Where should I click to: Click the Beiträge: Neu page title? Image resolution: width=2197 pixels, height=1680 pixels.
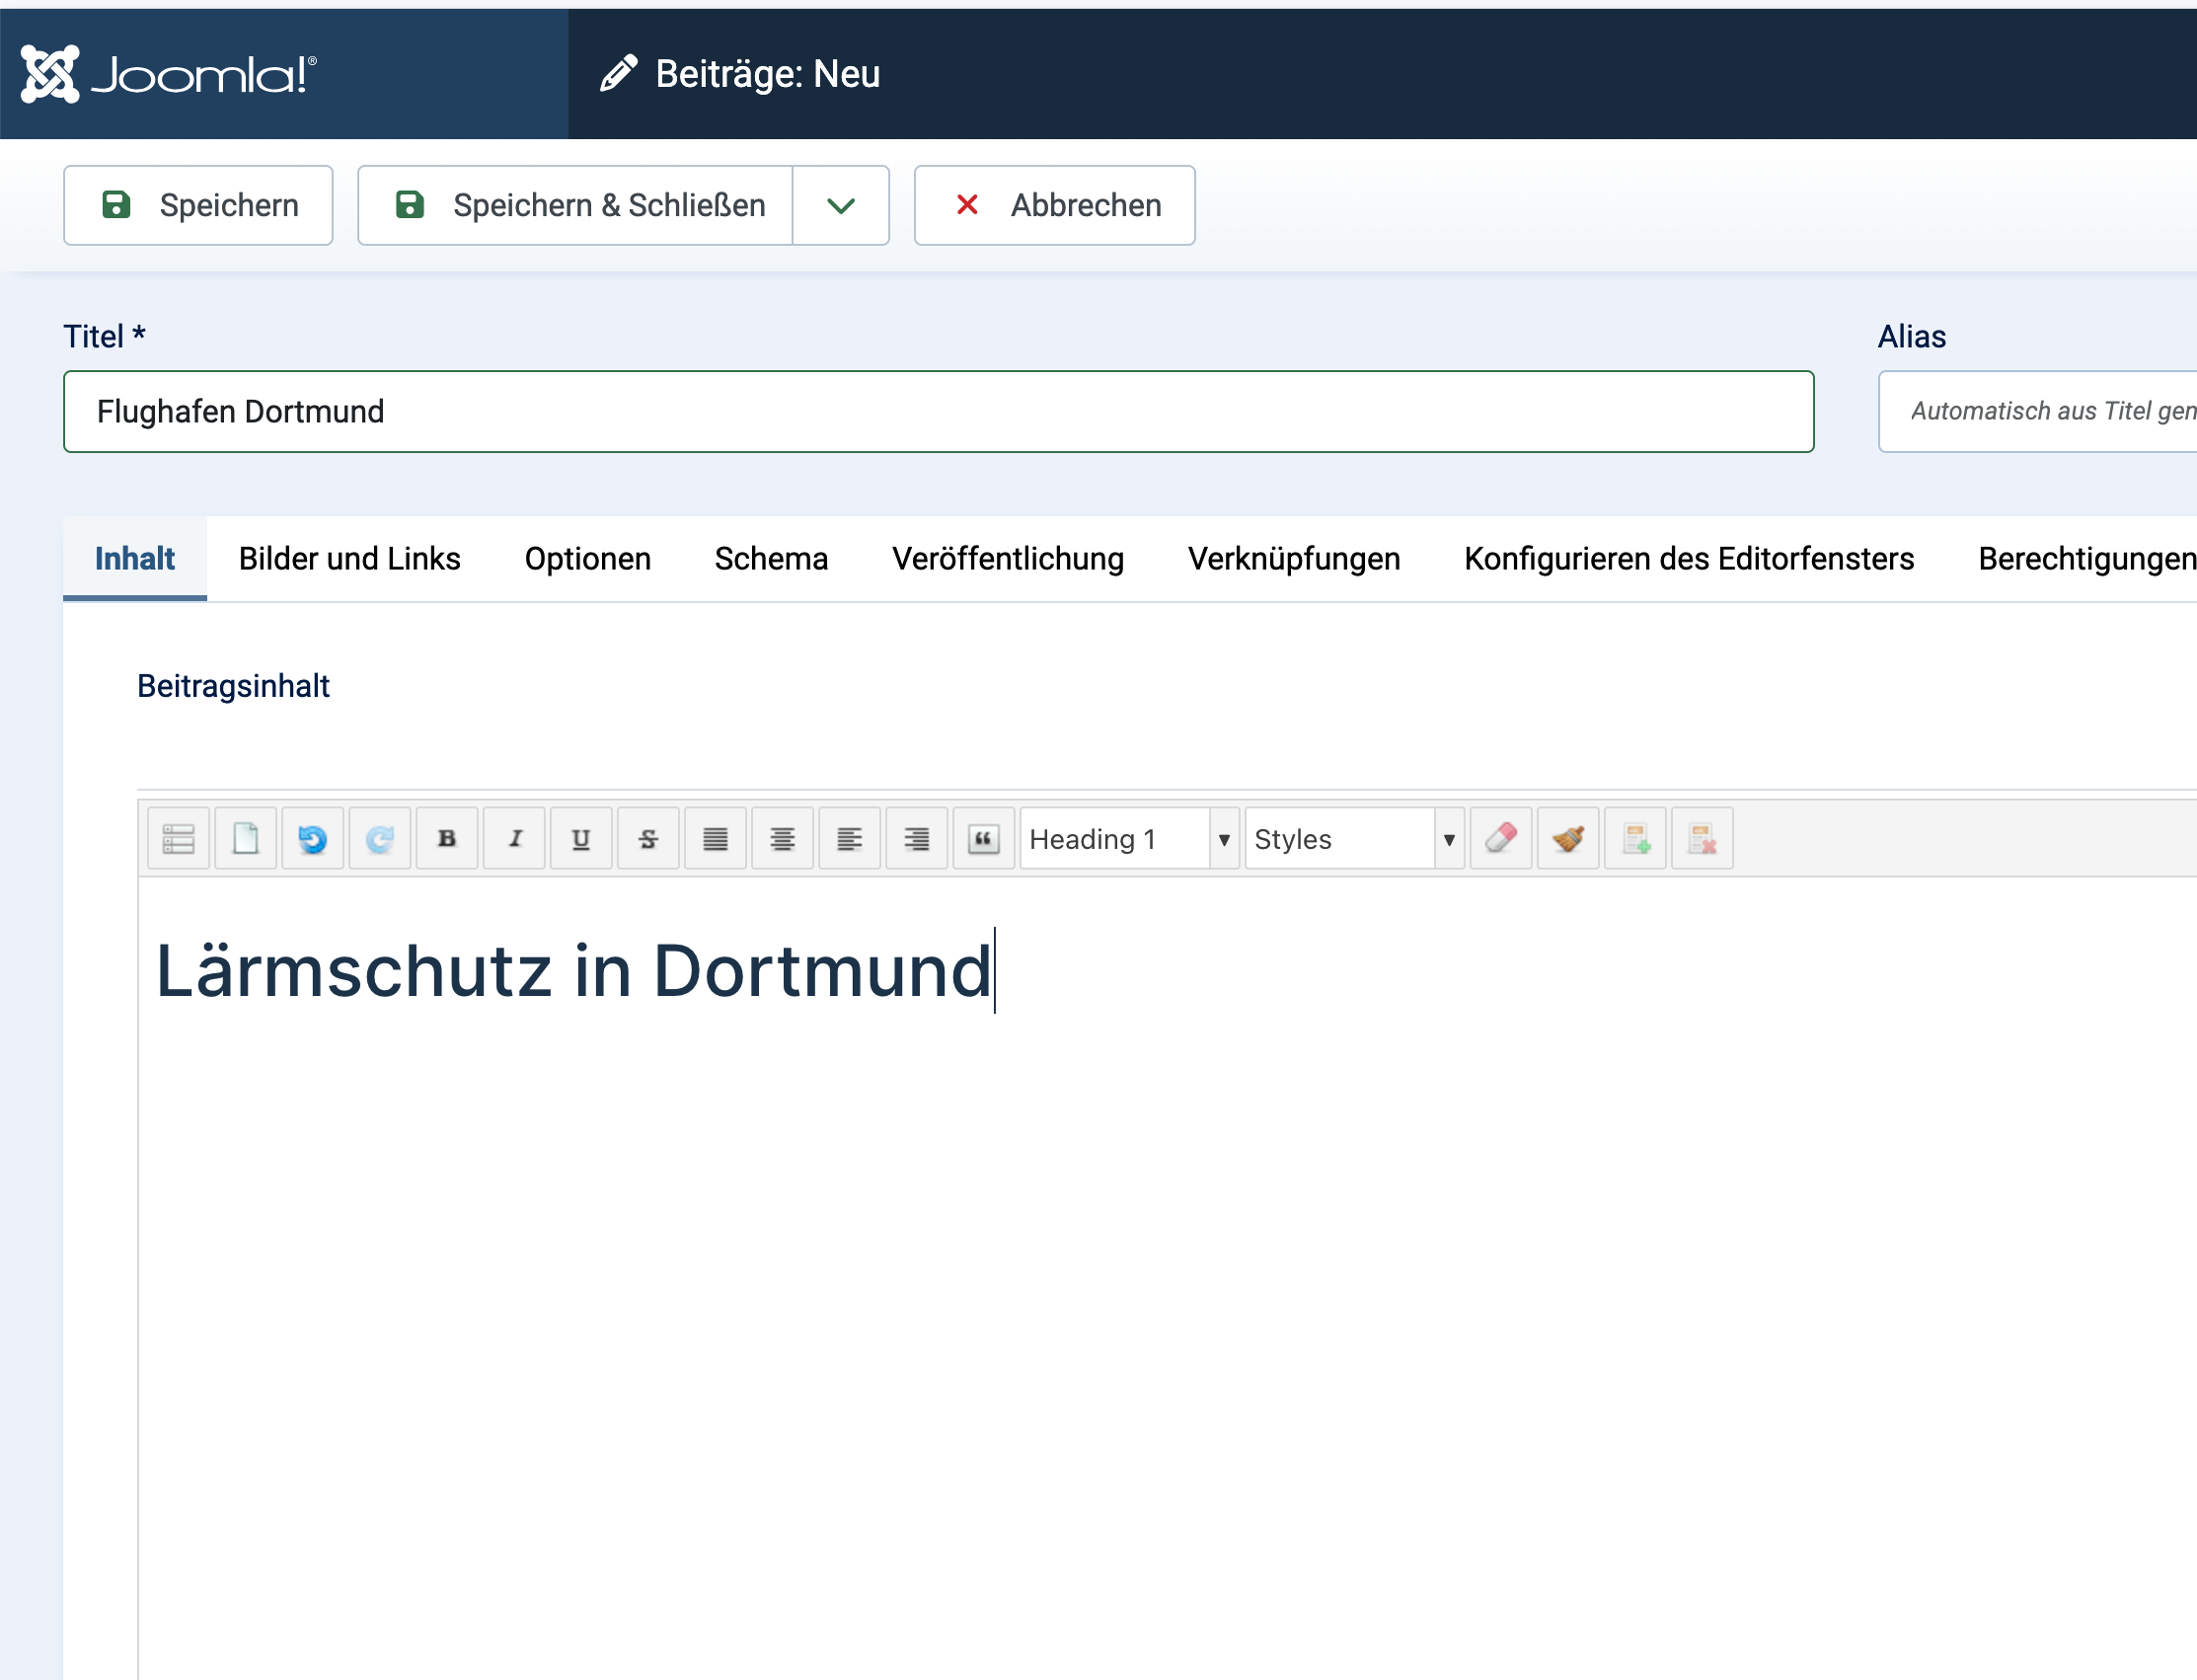[768, 74]
